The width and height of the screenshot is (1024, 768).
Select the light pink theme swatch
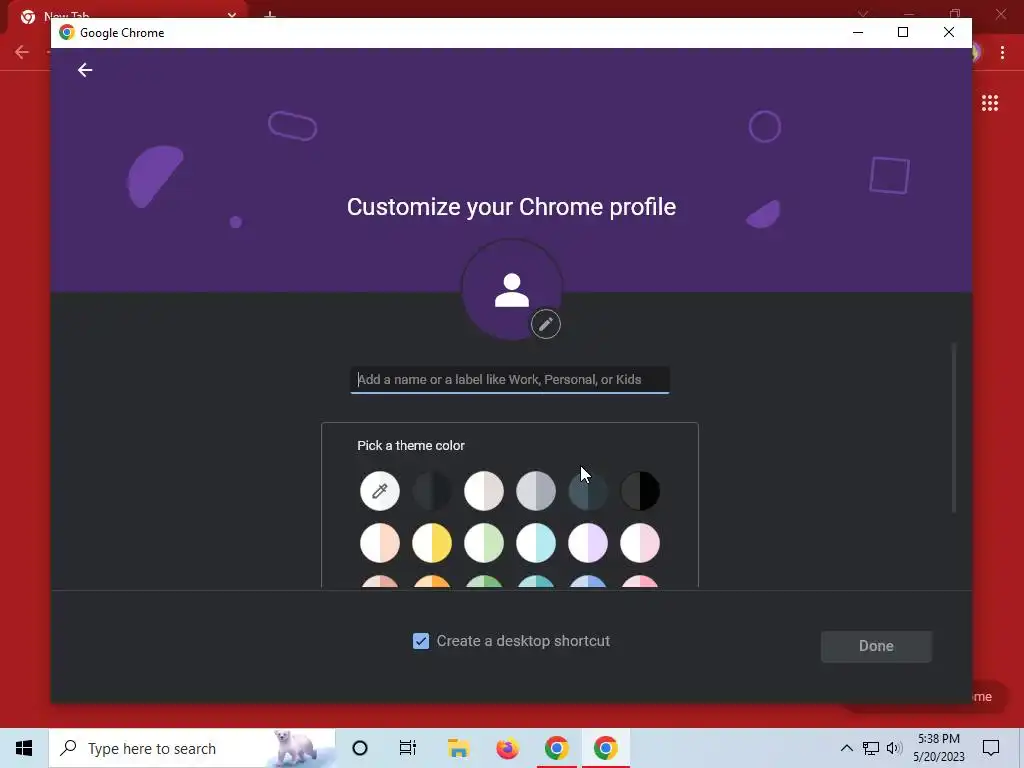pyautogui.click(x=640, y=543)
